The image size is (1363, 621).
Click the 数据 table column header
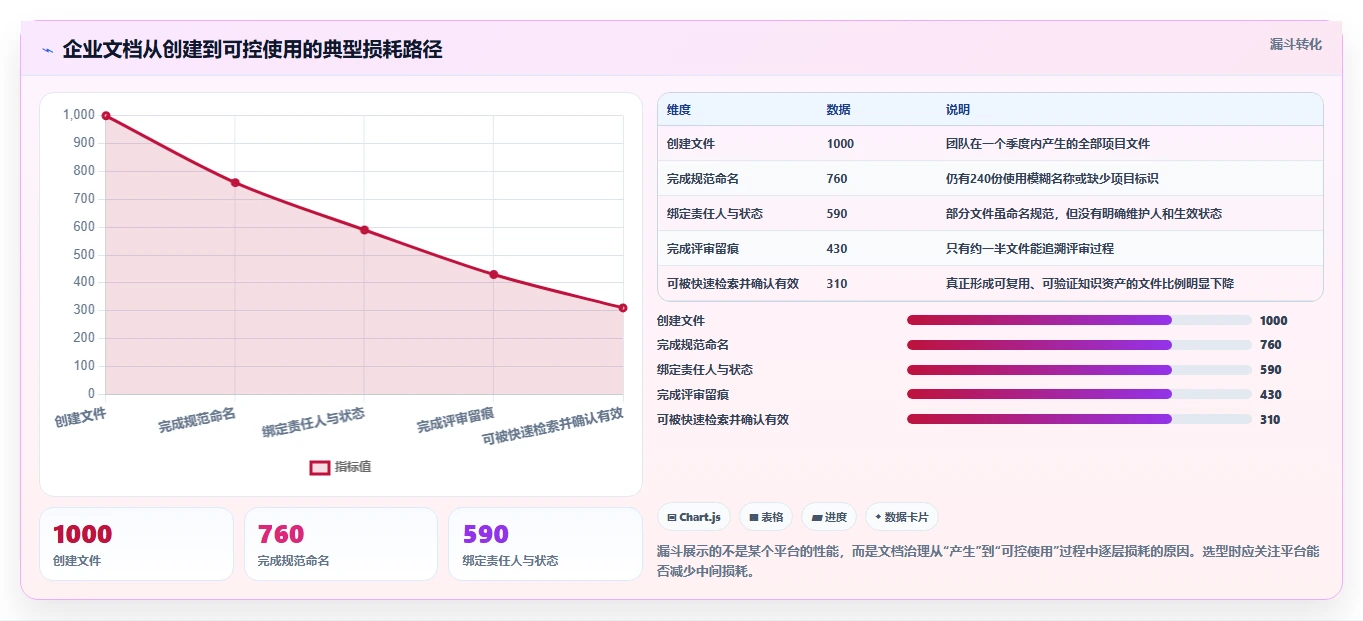point(839,110)
